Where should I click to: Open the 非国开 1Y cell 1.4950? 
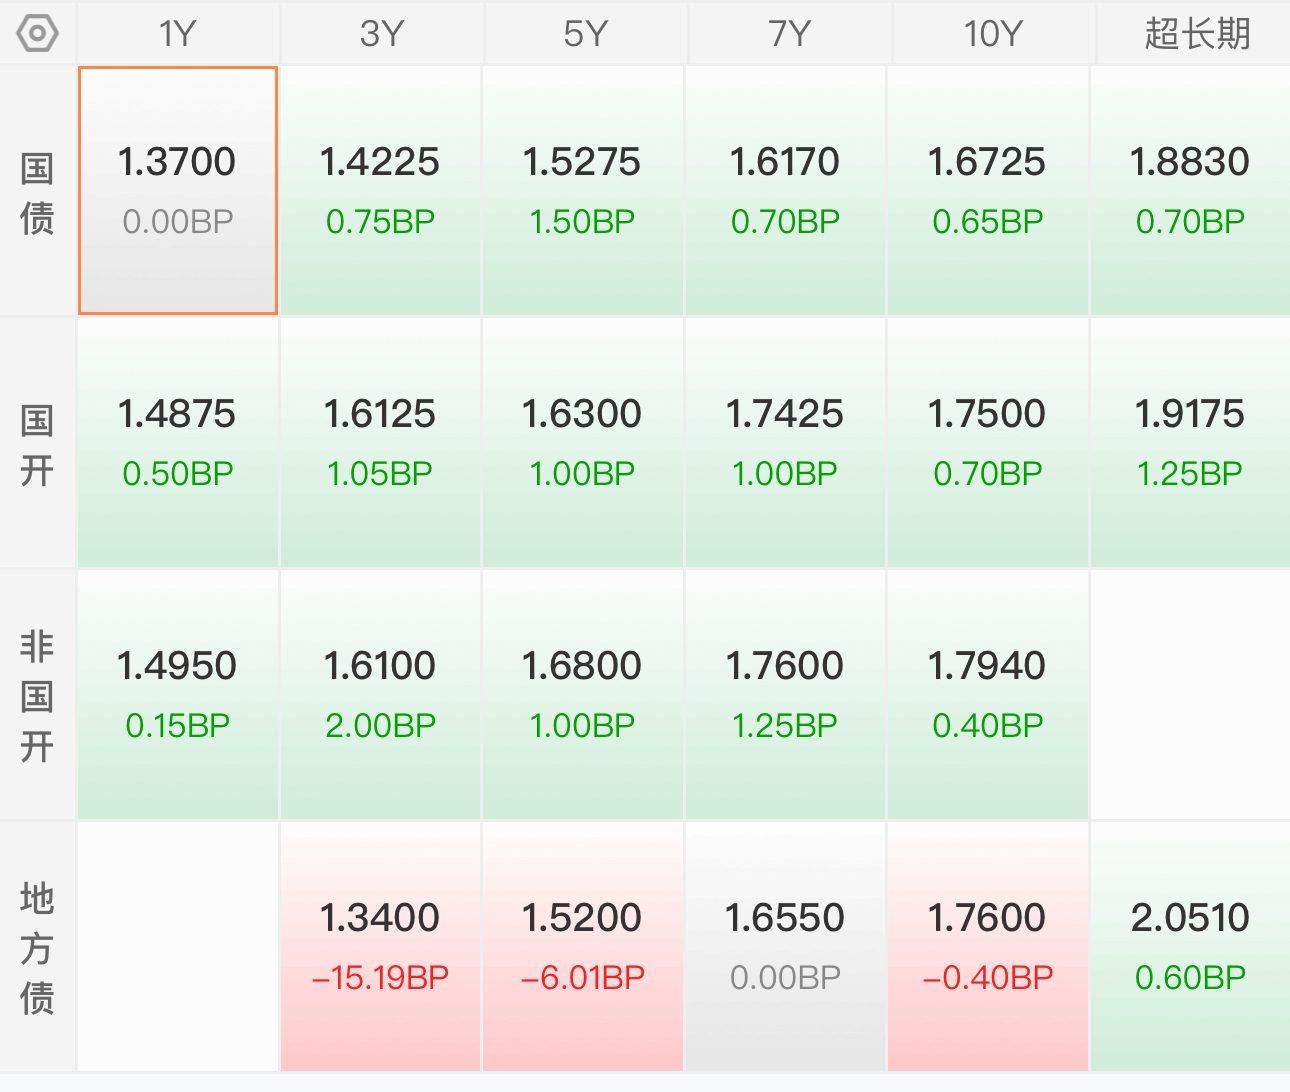(178, 695)
